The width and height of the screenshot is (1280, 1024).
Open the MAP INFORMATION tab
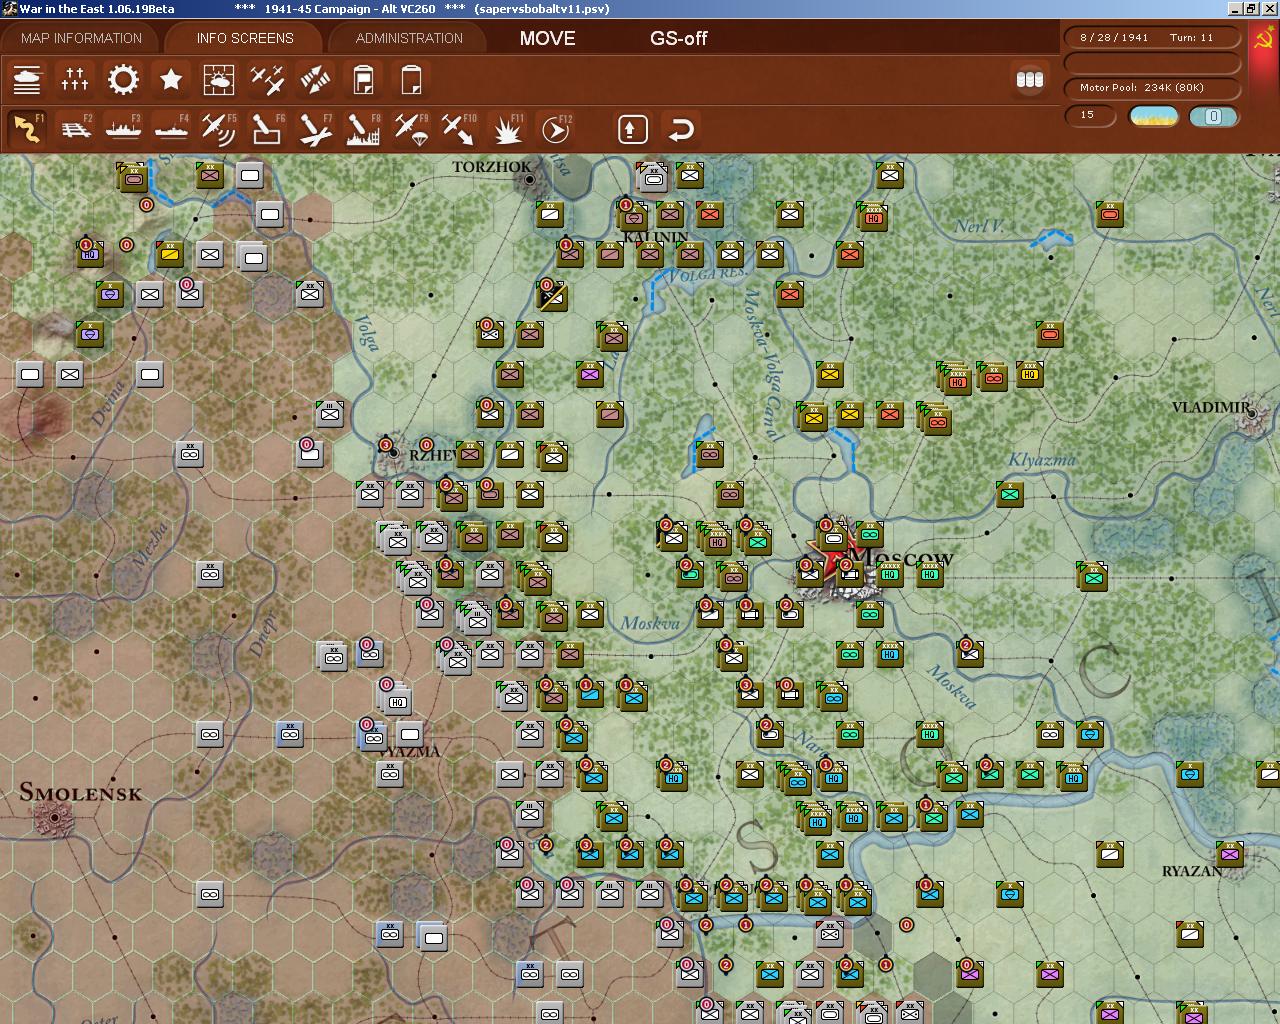pyautogui.click(x=81, y=38)
